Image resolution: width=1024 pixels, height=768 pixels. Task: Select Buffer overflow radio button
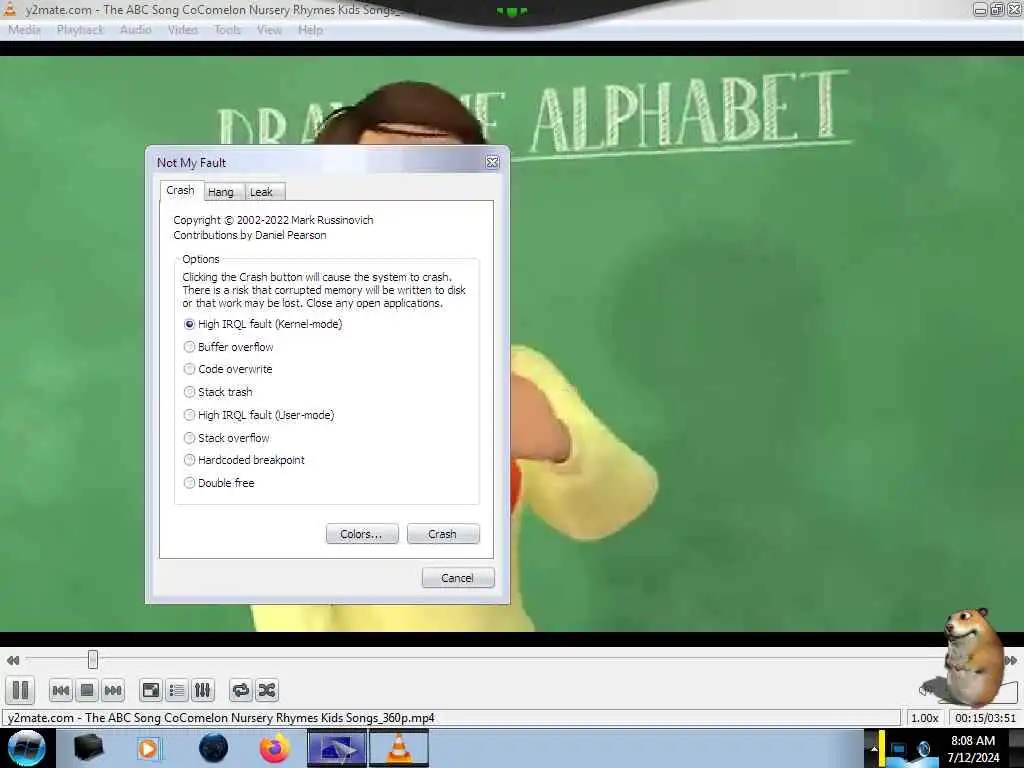point(229,347)
